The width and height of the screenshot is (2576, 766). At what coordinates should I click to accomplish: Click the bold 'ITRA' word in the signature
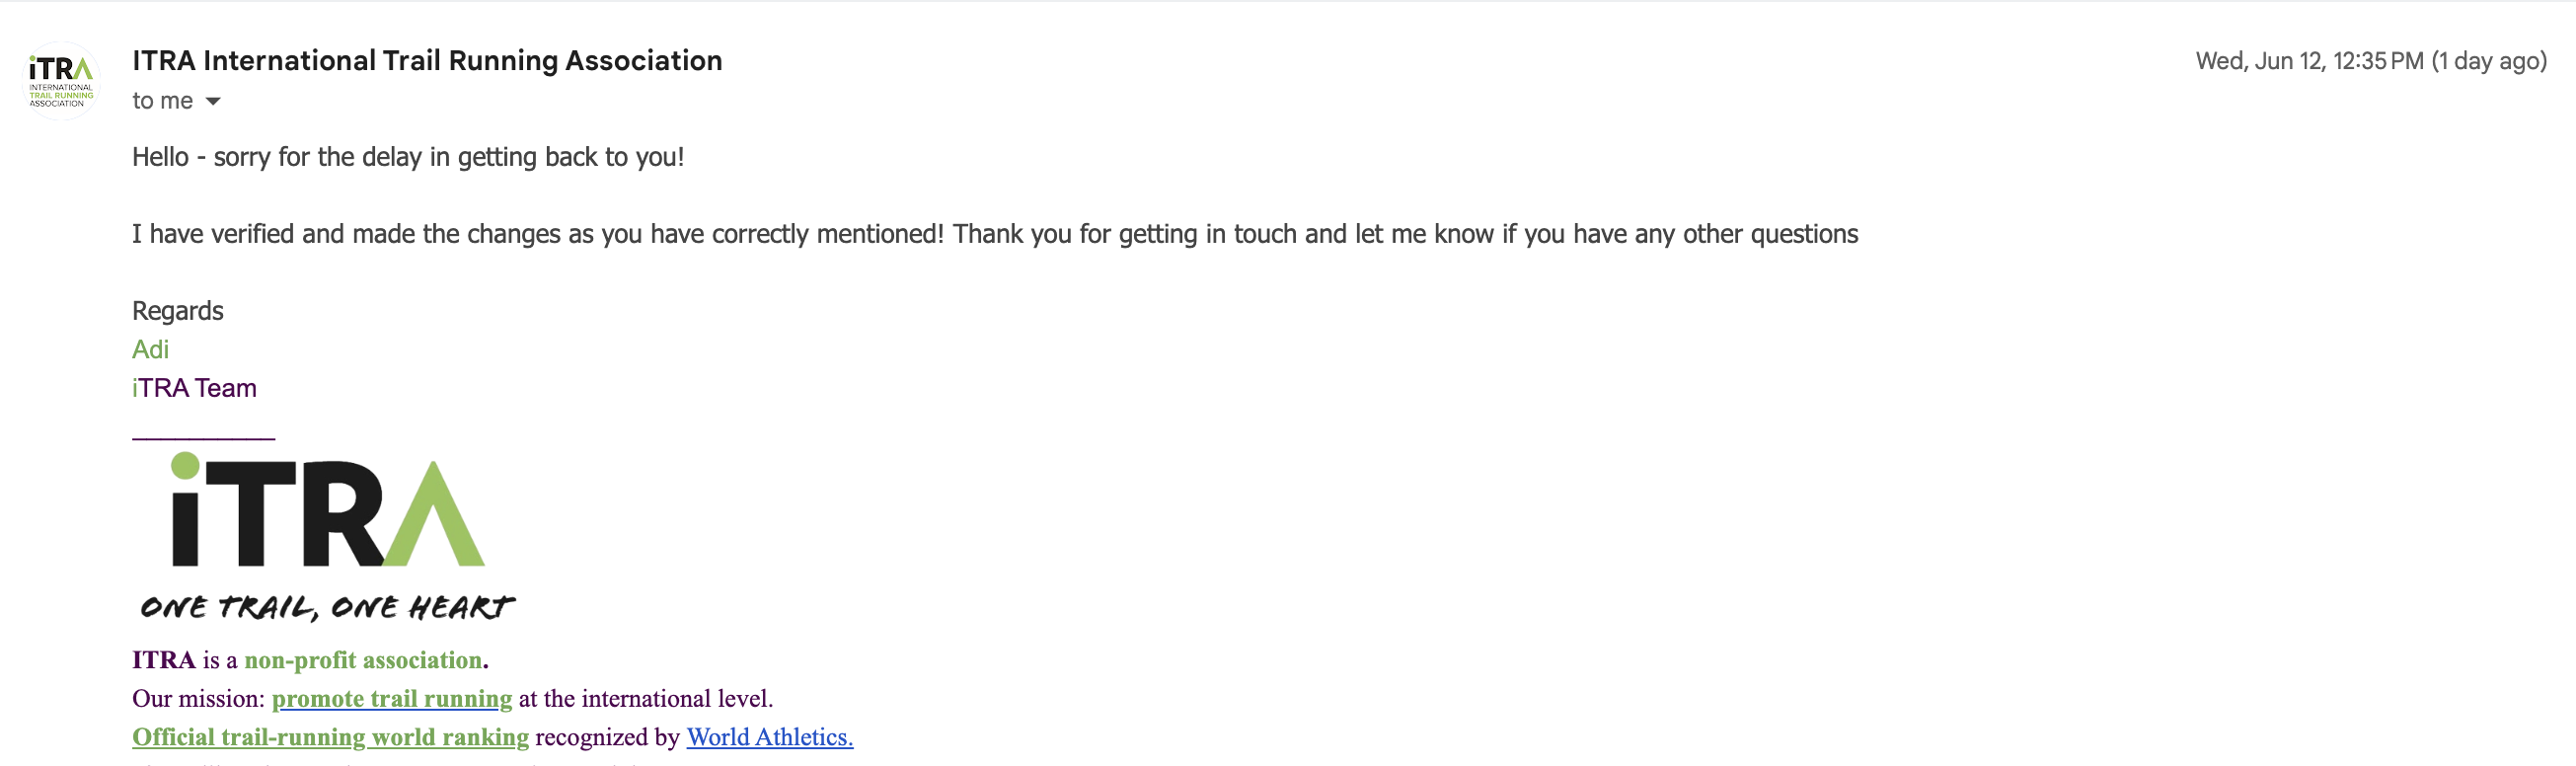point(164,660)
